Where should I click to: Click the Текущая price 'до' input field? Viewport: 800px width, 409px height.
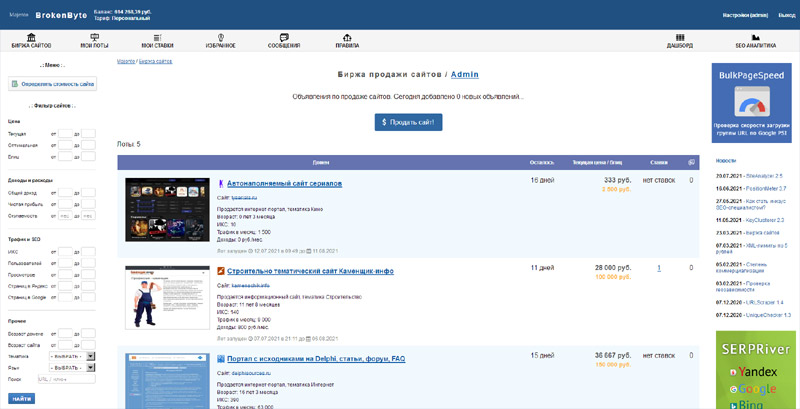pyautogui.click(x=88, y=134)
